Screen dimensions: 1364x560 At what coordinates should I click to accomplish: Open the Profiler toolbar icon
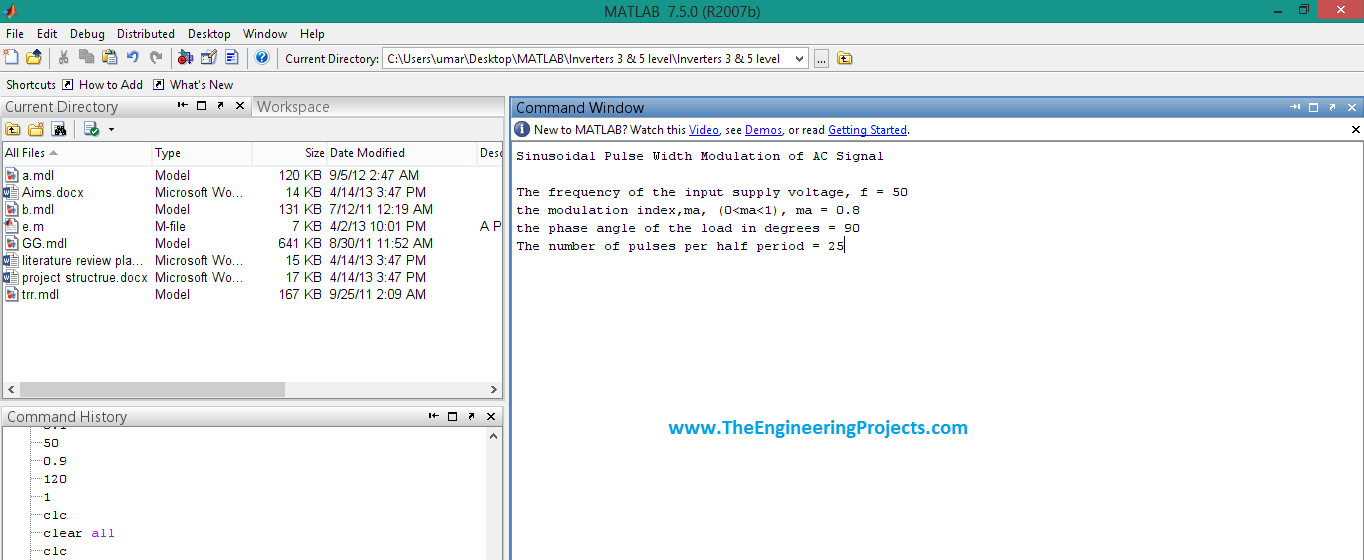click(232, 58)
